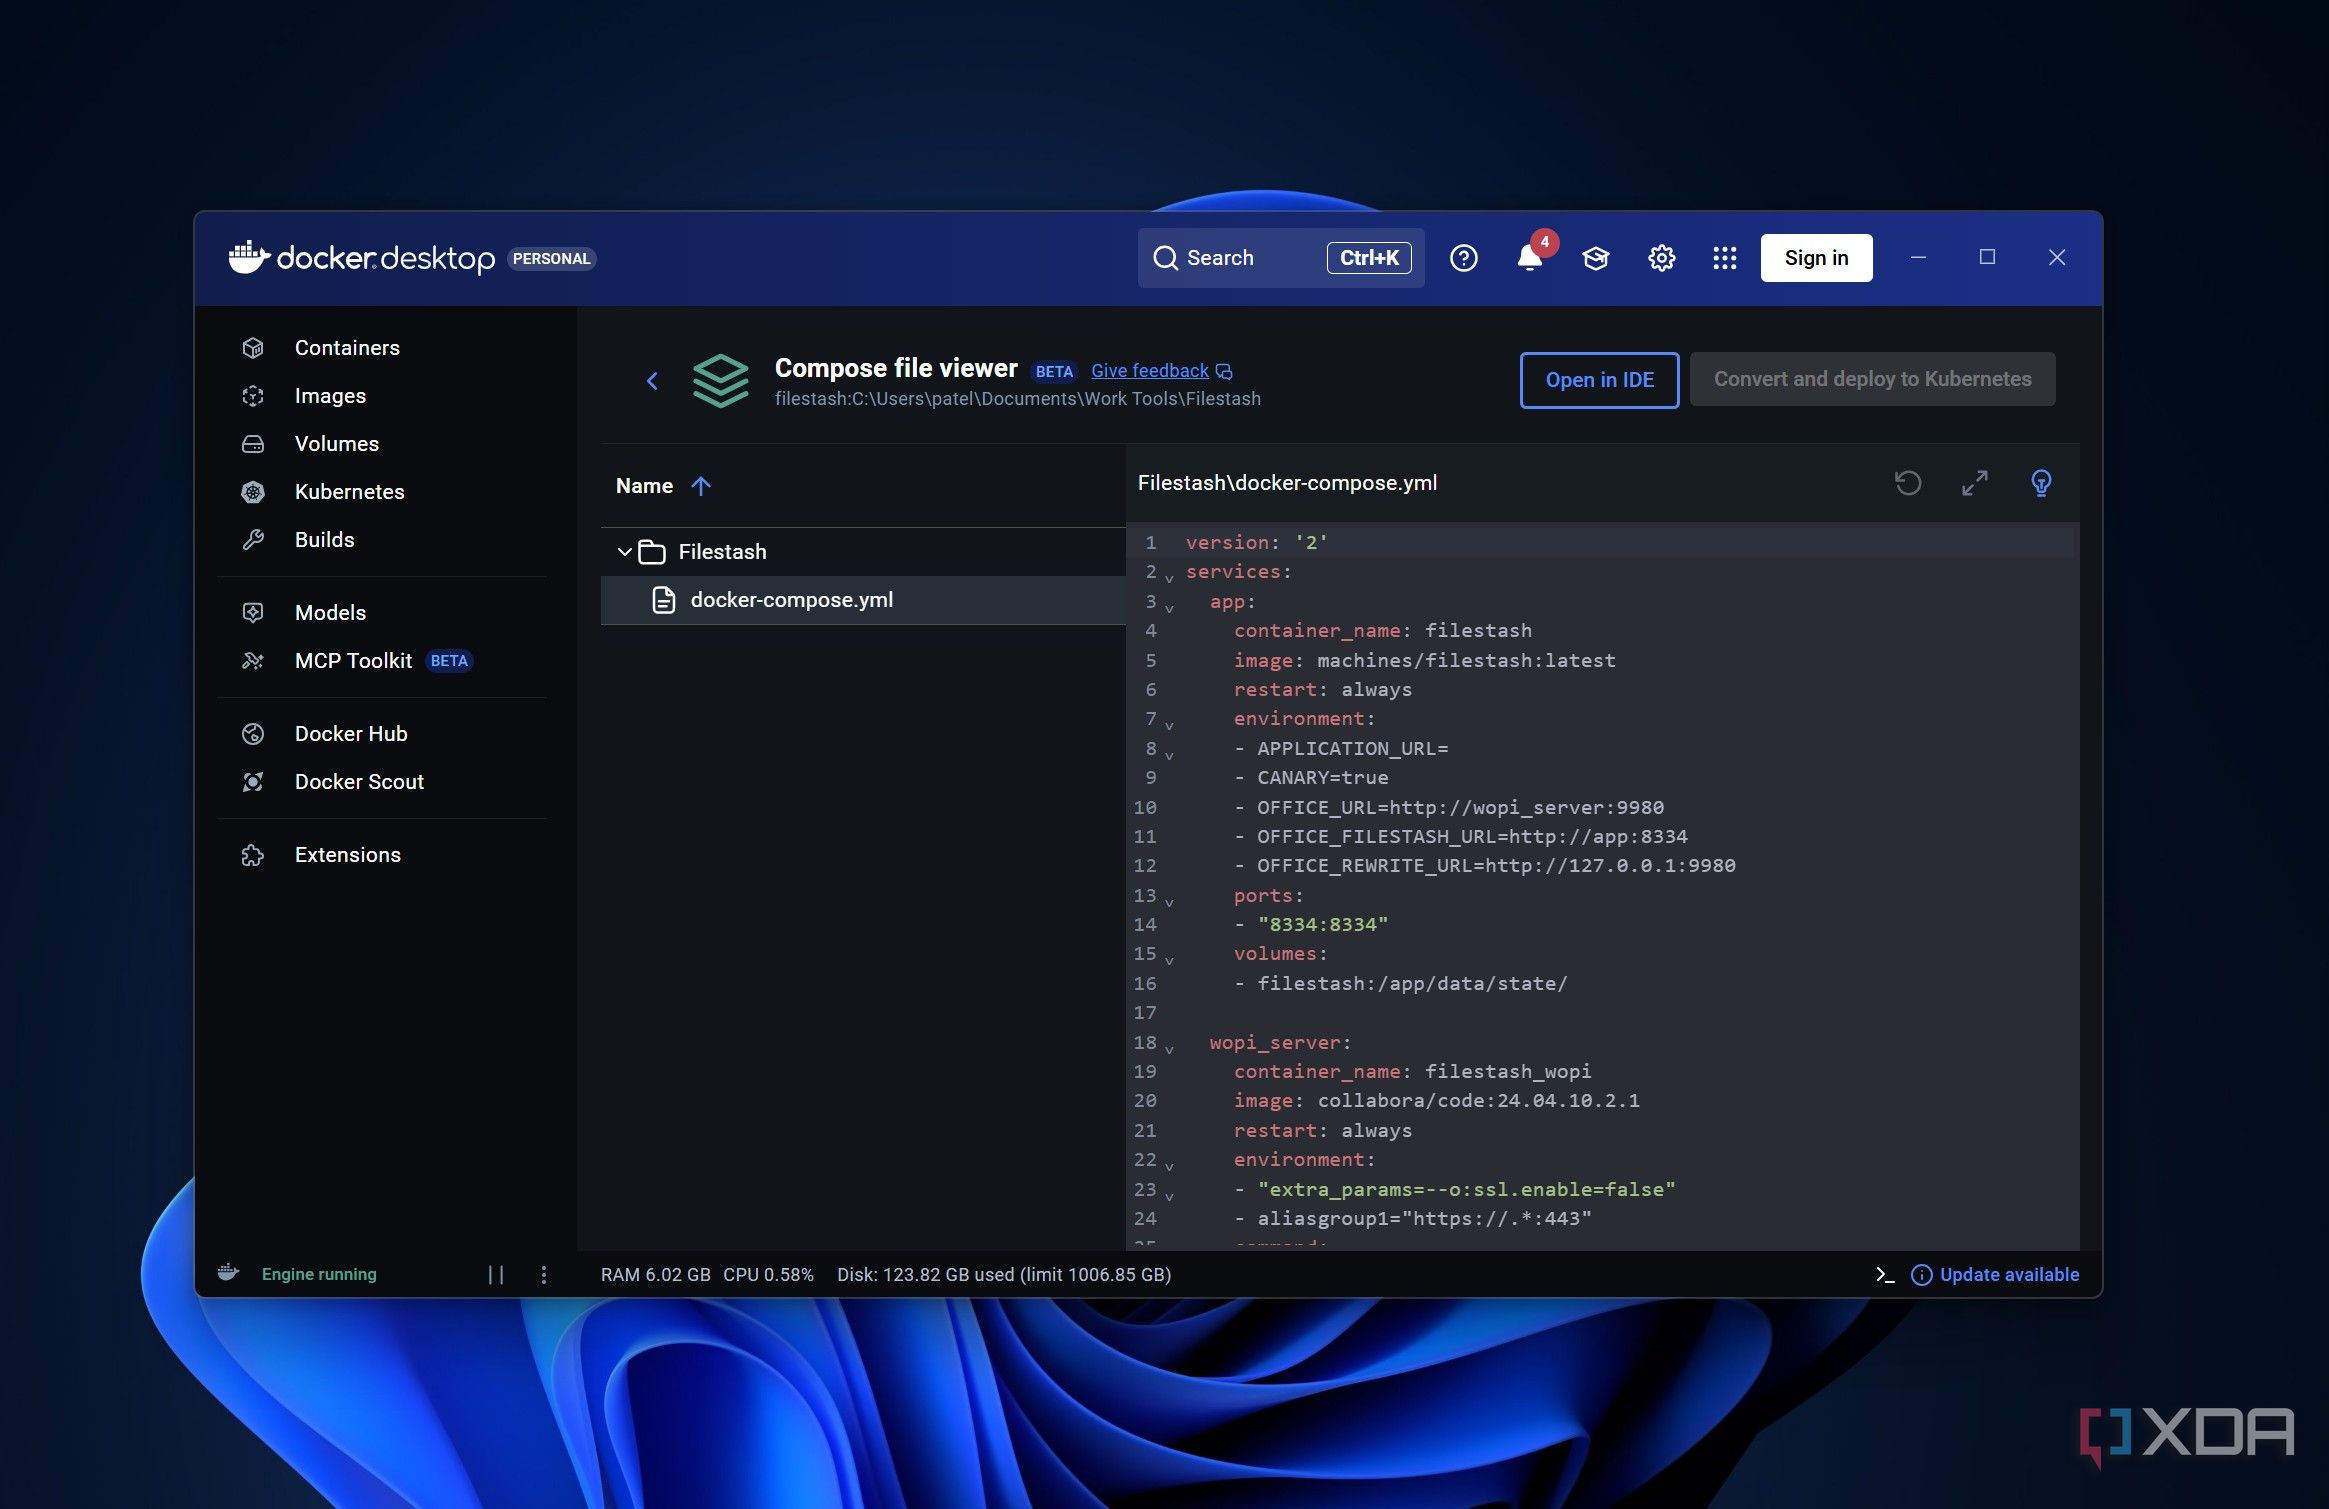Click the Docker engine whale status icon

pos(228,1273)
